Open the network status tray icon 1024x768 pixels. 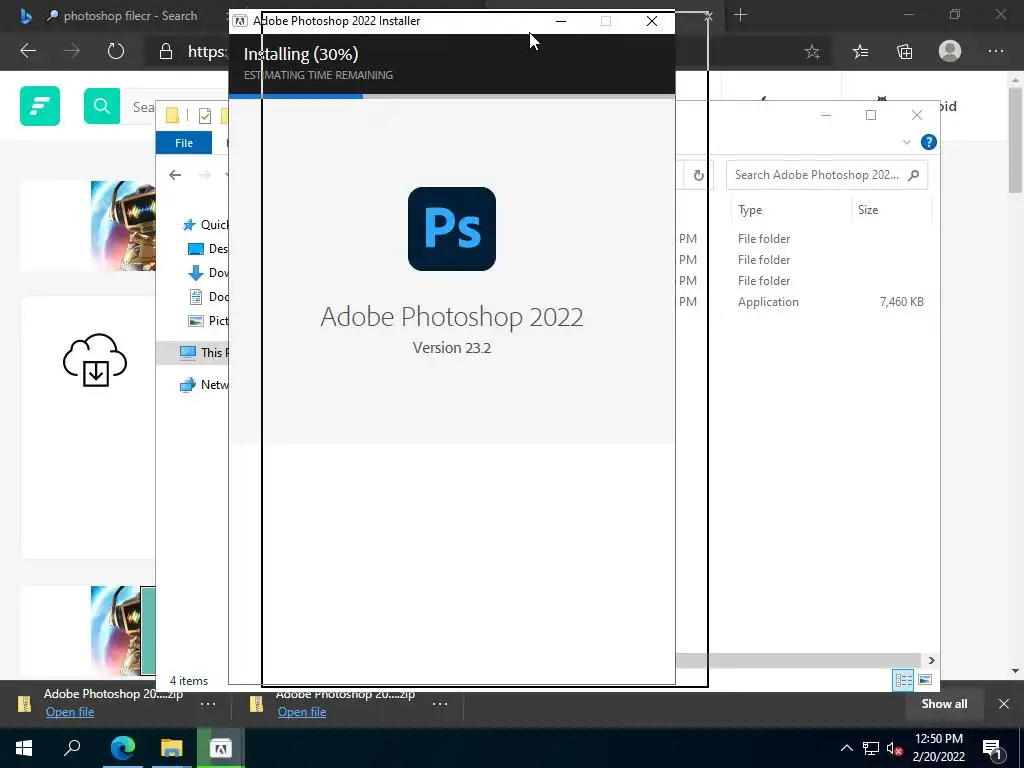coord(871,748)
